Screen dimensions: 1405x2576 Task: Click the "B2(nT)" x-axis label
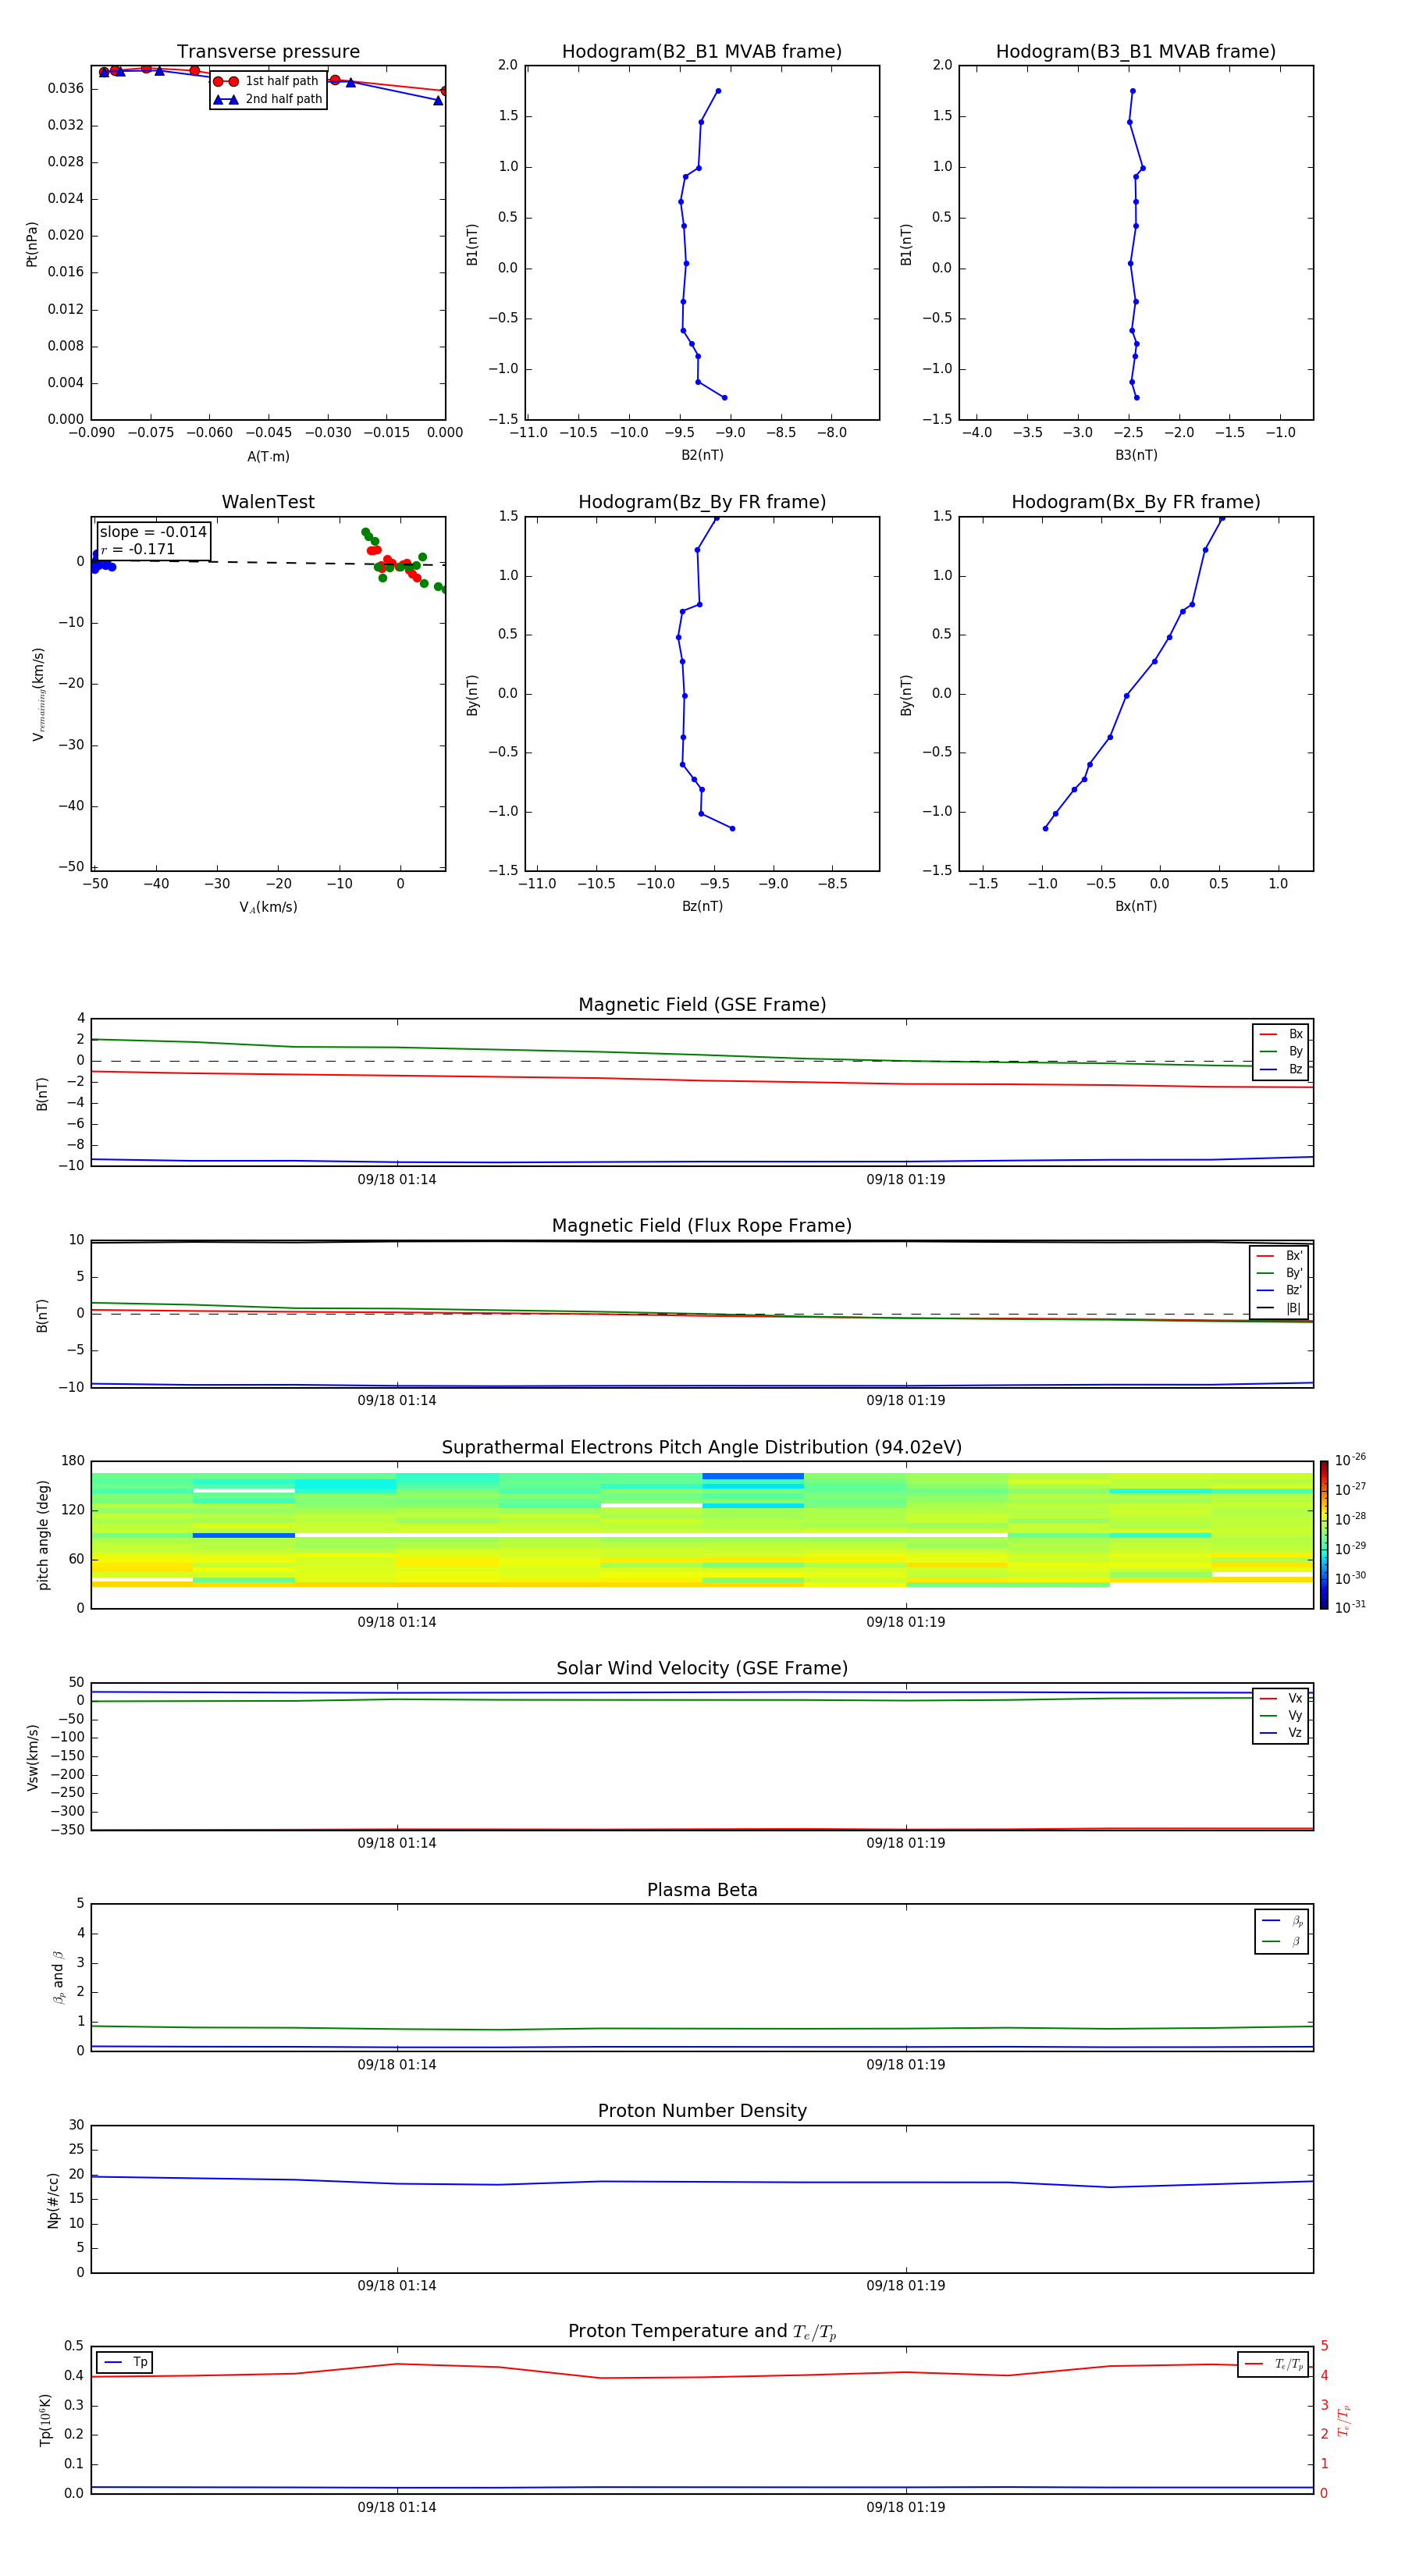point(702,455)
